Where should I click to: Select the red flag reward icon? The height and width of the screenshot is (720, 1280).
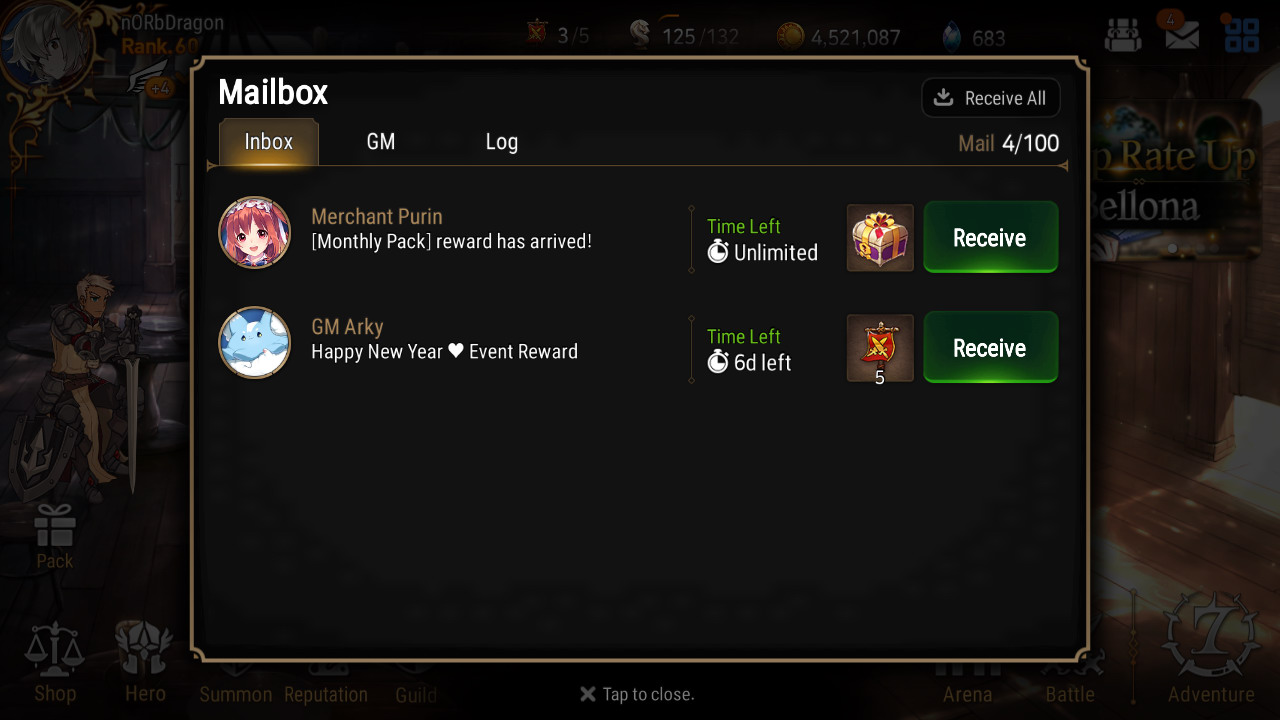pyautogui.click(x=880, y=348)
